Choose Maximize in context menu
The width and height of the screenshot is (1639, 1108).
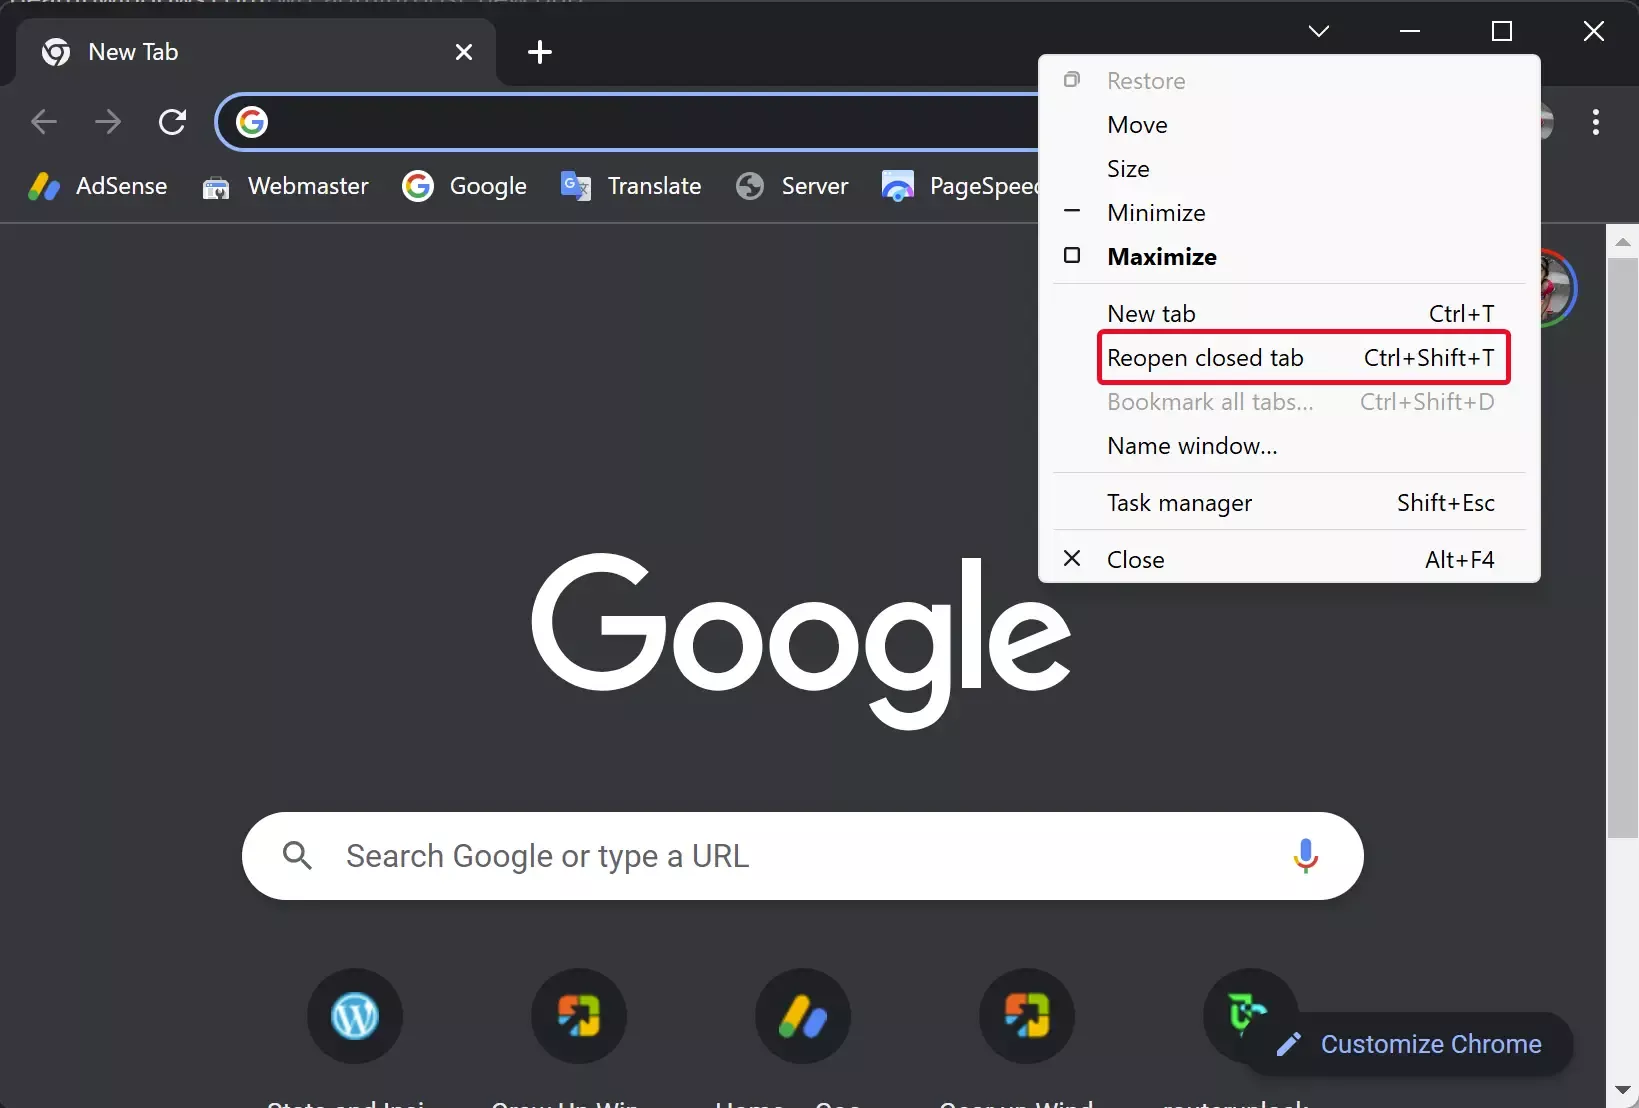[1290, 257]
